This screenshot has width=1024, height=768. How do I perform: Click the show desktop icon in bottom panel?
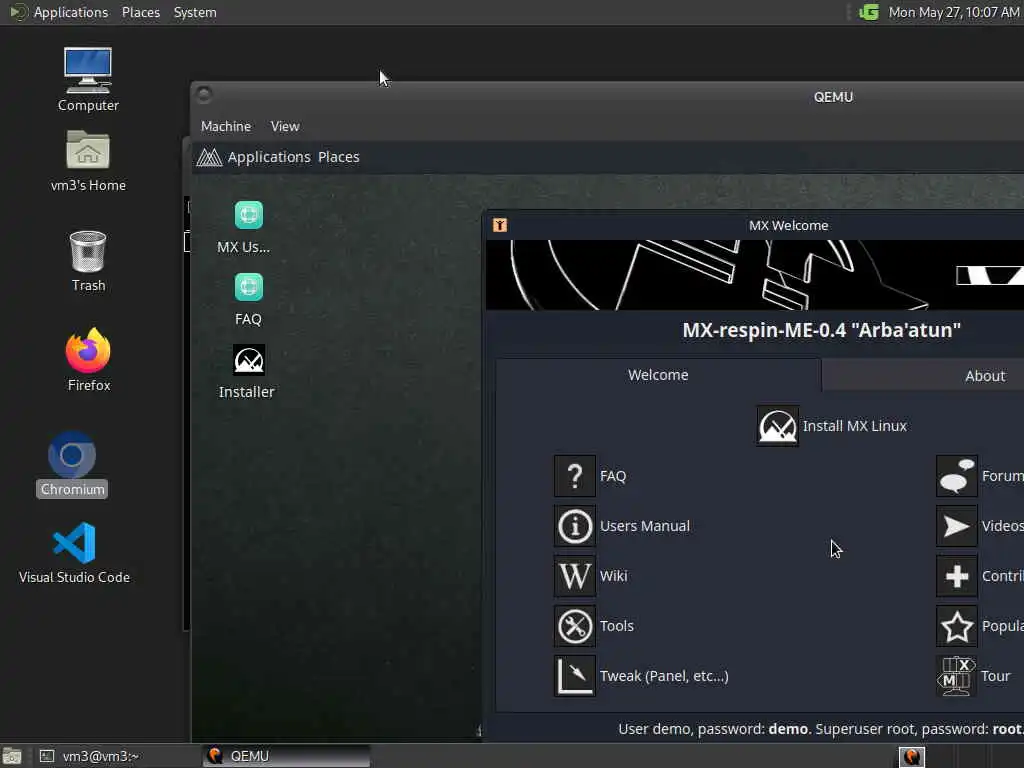point(11,756)
